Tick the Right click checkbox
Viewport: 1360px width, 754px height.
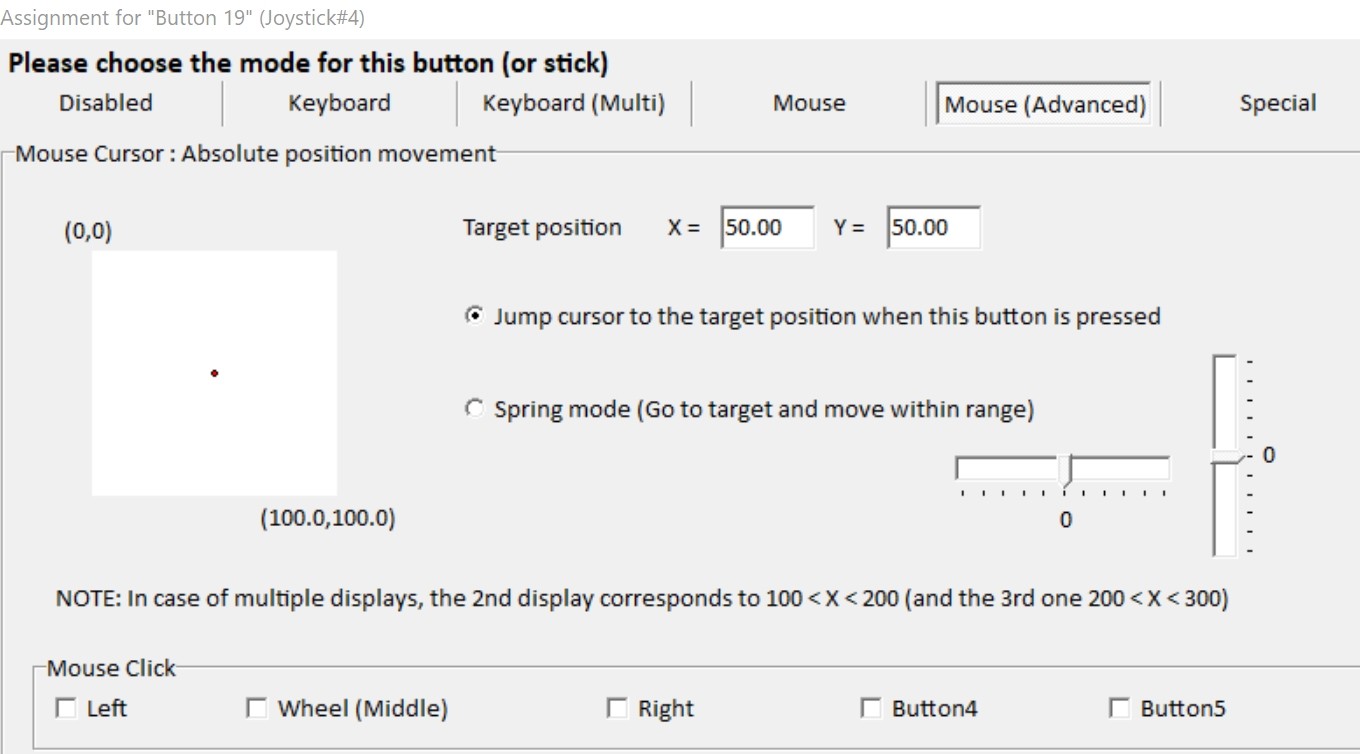pyautogui.click(x=617, y=708)
